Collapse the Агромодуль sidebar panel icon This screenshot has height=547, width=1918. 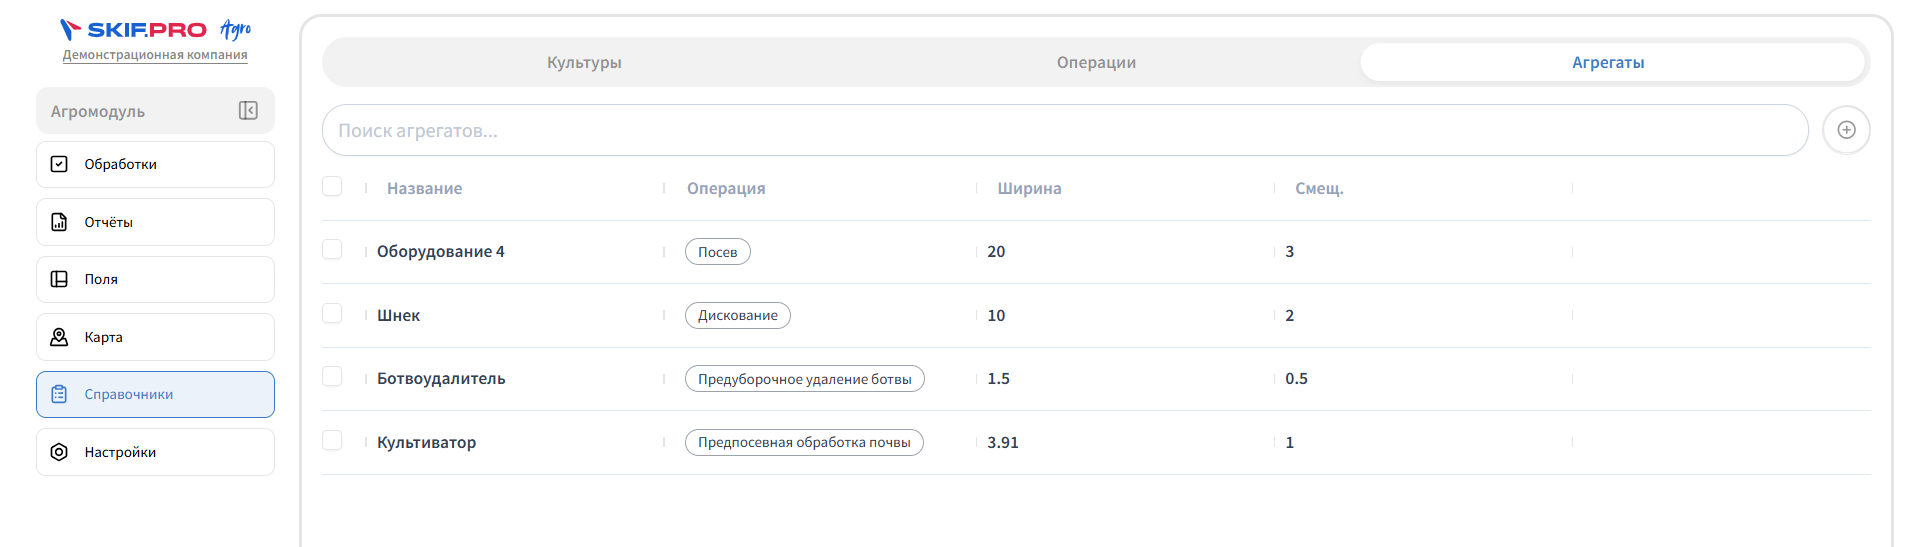248,111
